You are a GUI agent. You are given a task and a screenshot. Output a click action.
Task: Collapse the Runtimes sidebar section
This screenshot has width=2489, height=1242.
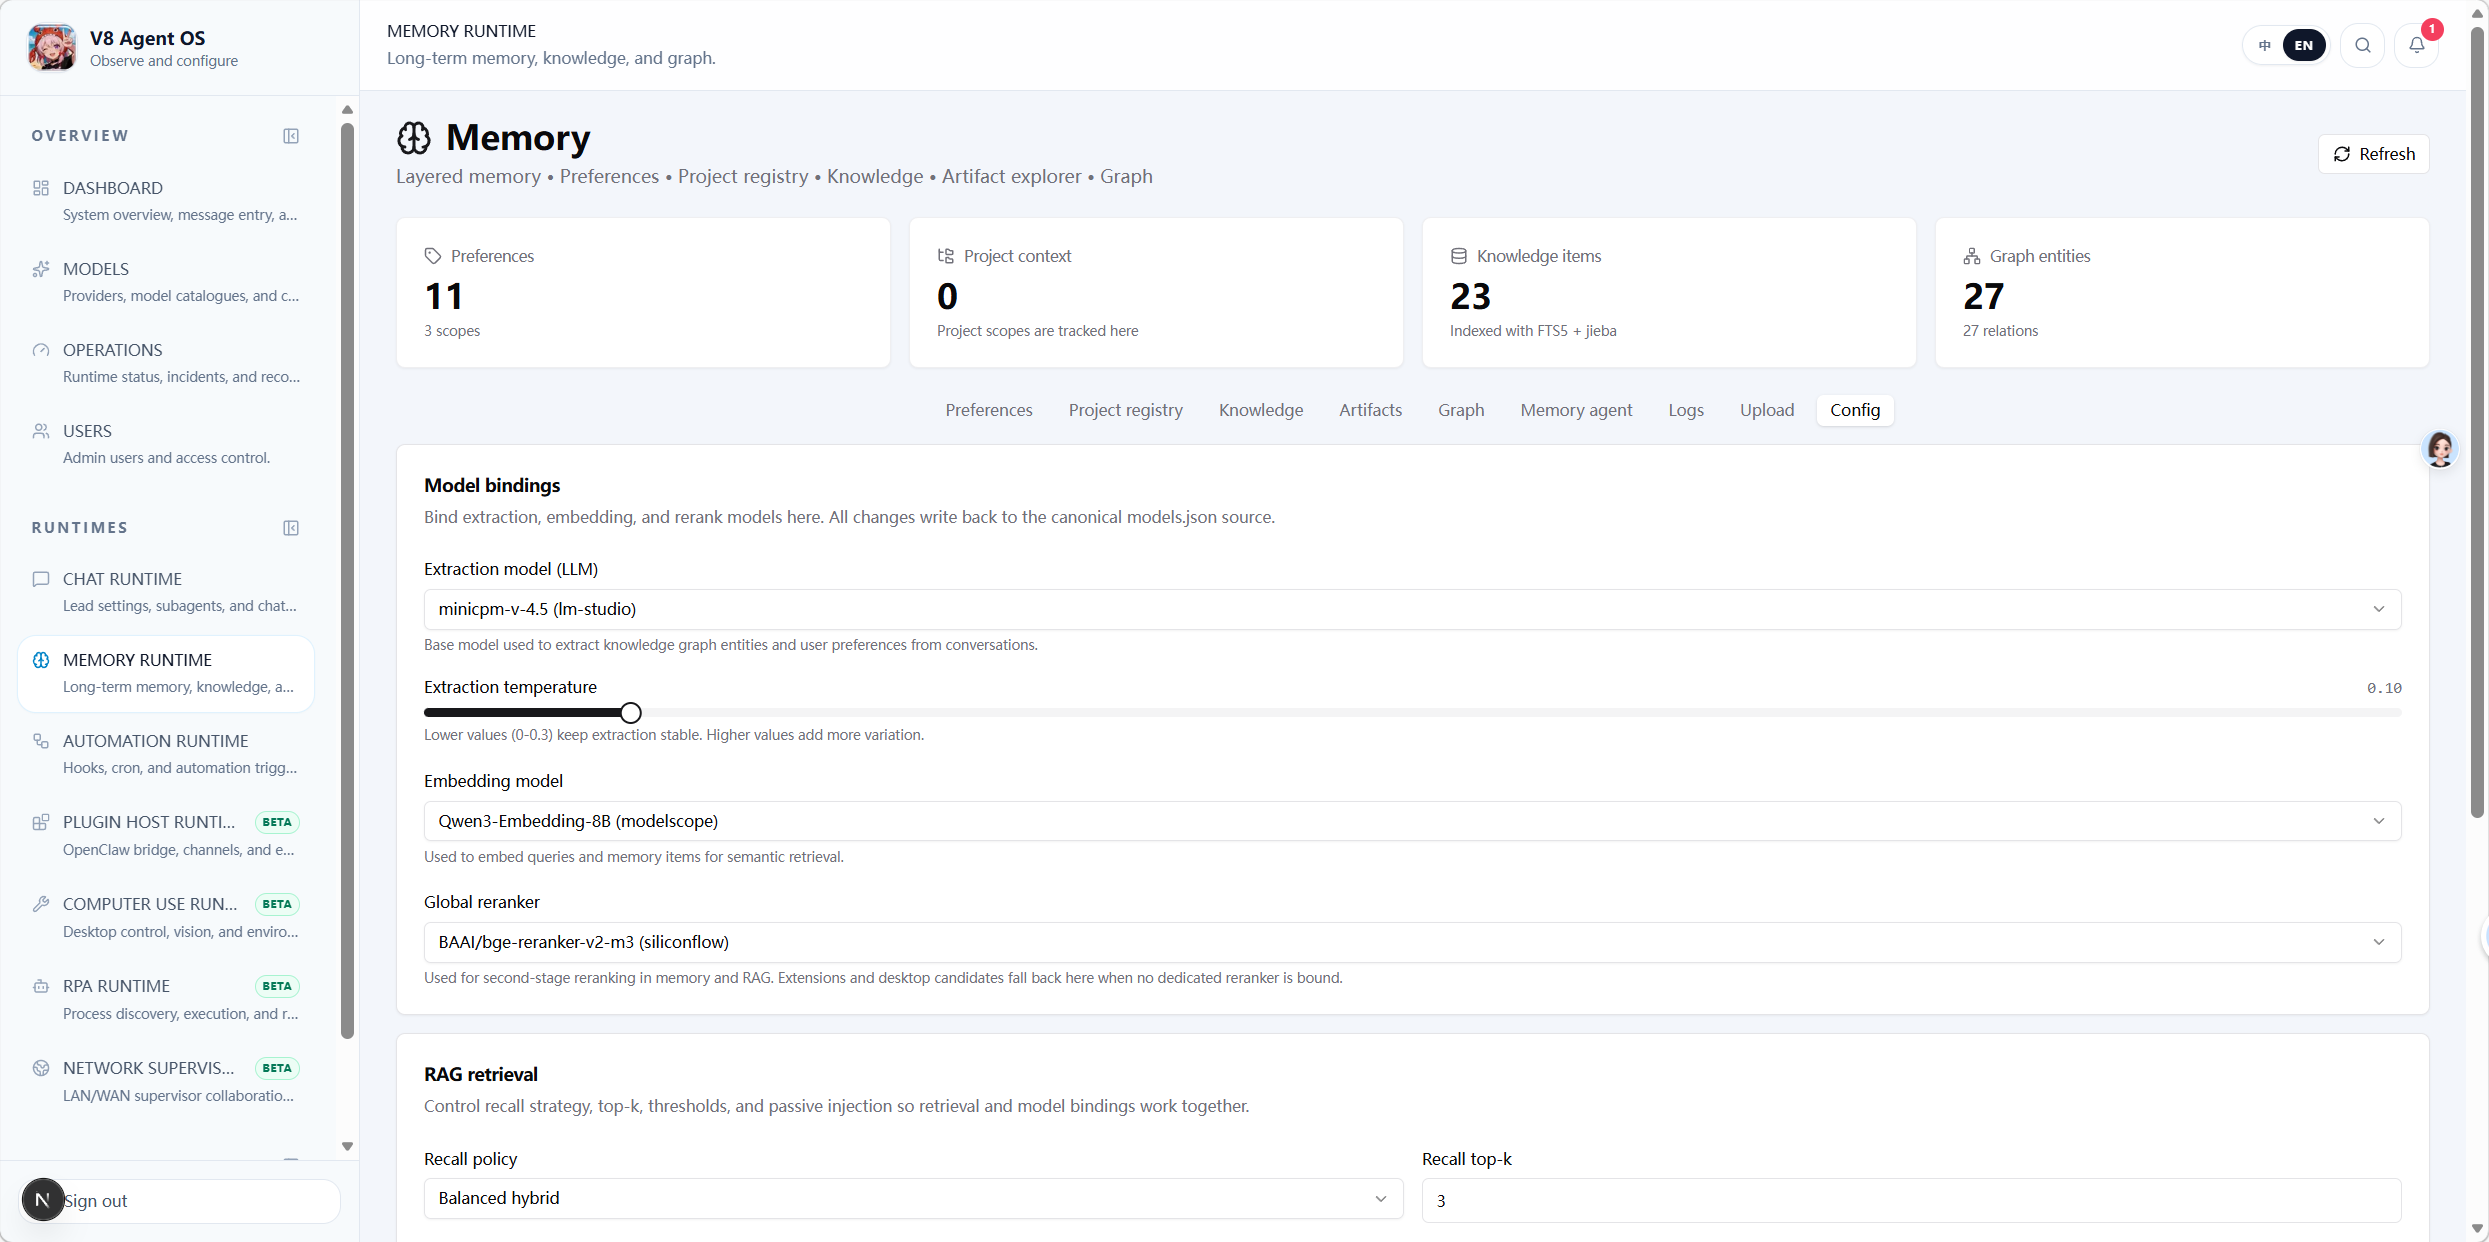(x=291, y=528)
